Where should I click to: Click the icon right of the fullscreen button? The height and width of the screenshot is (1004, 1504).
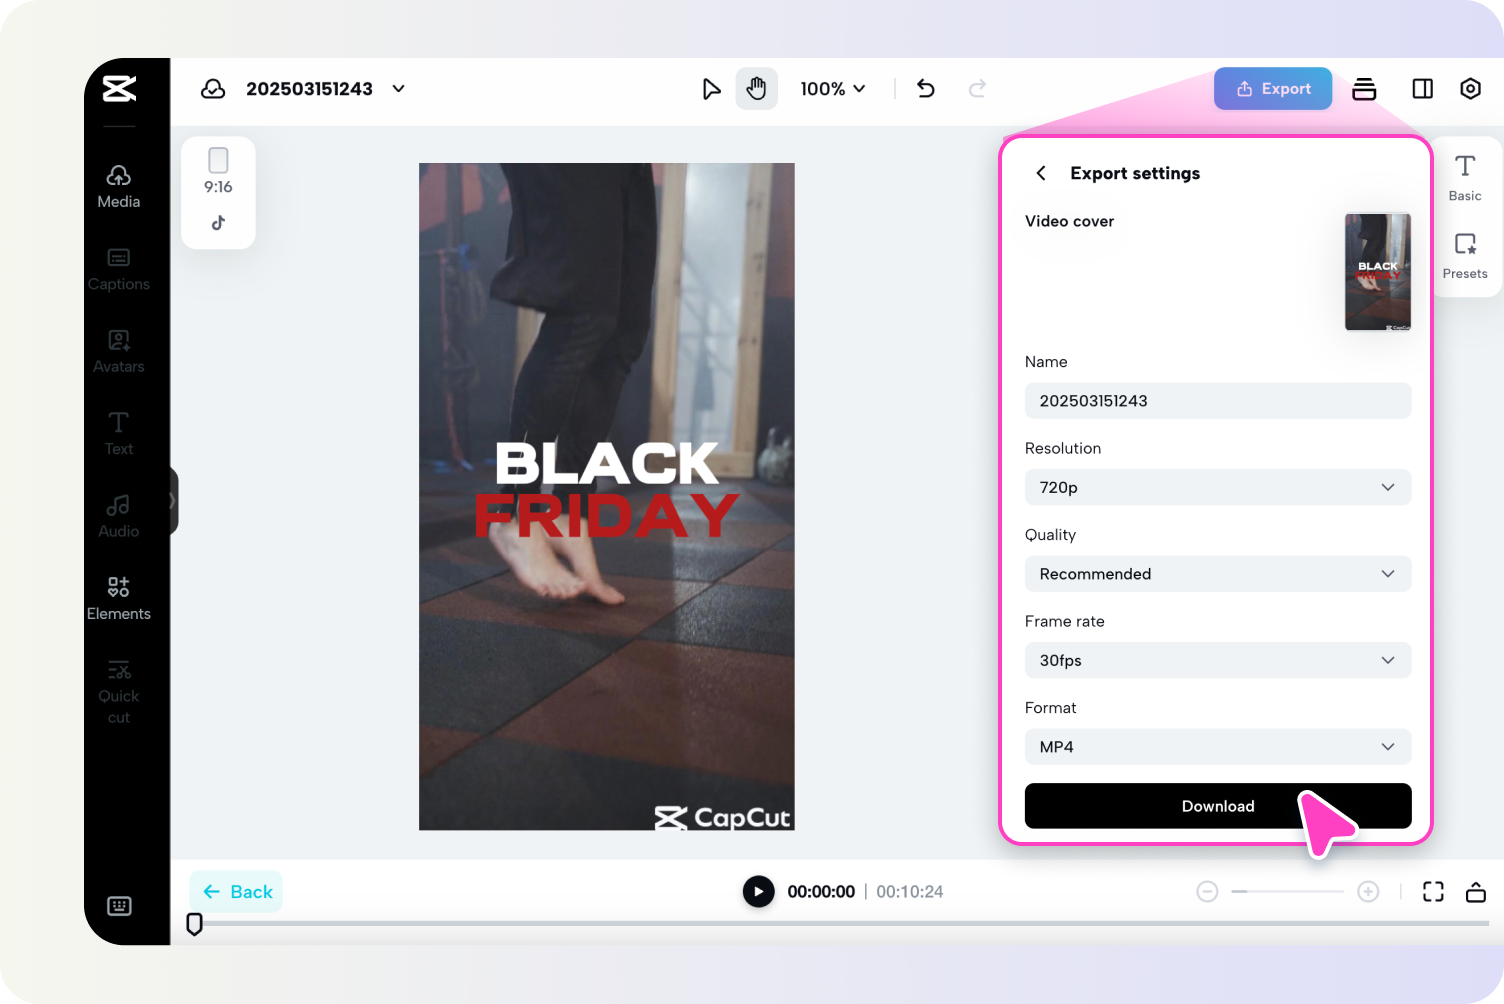click(x=1476, y=892)
